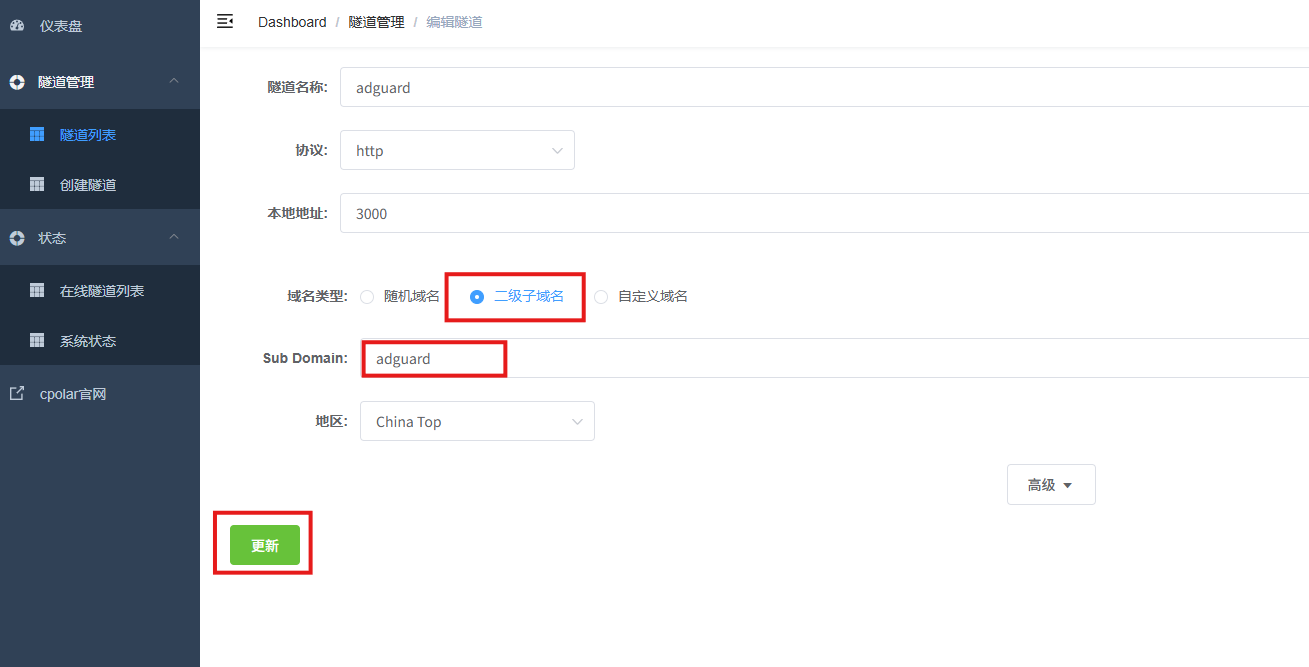The image size is (1309, 667).
Task: Click the 隧道列表 table icon
Action: pyautogui.click(x=37, y=134)
